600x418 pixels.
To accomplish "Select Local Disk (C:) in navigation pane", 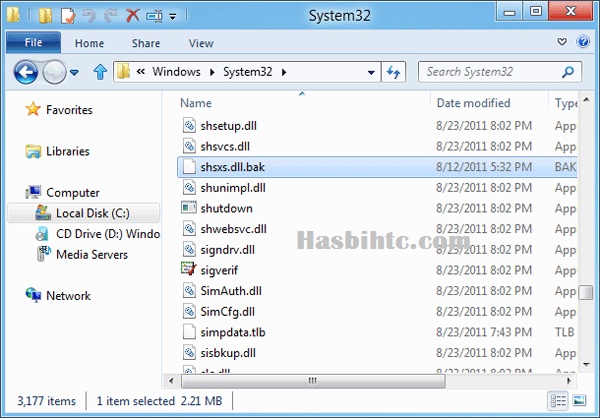I will point(83,213).
